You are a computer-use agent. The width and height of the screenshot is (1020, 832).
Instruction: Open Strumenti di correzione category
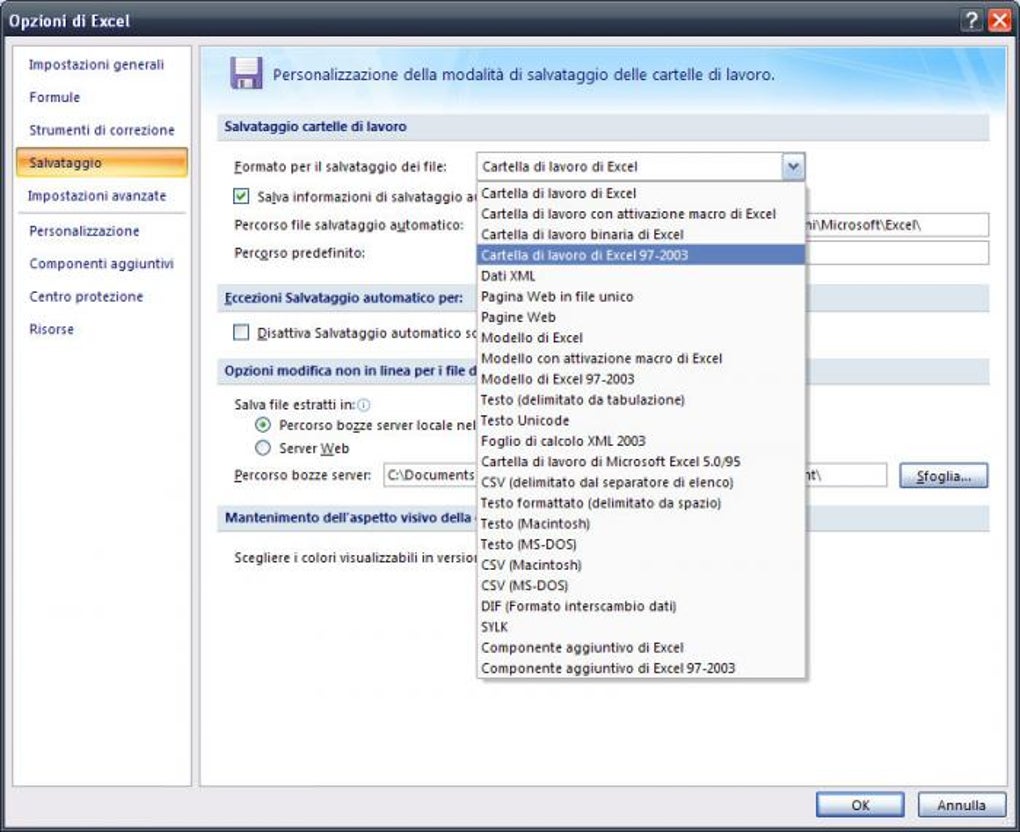tap(101, 130)
